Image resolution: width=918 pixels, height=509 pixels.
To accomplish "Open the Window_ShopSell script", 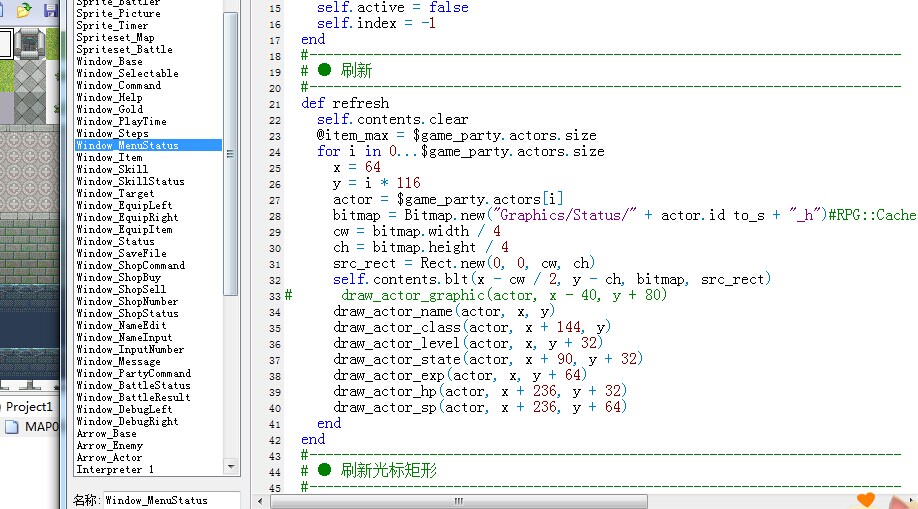I will (121, 289).
